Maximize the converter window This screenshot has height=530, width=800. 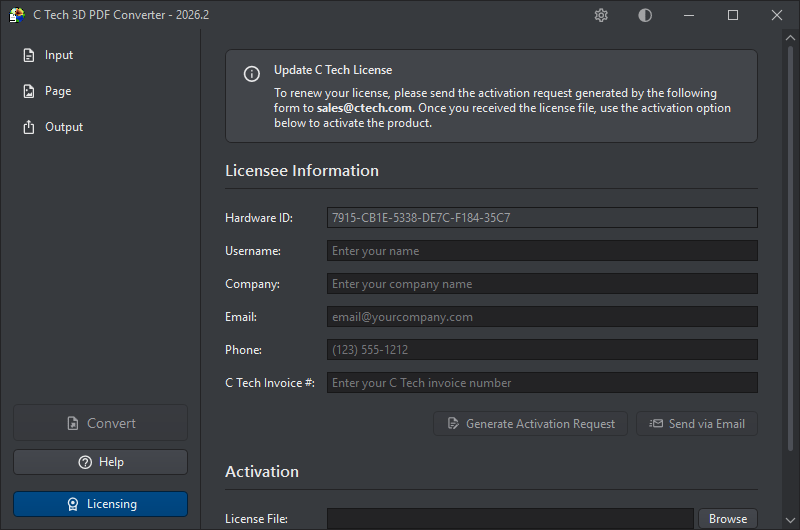point(733,15)
